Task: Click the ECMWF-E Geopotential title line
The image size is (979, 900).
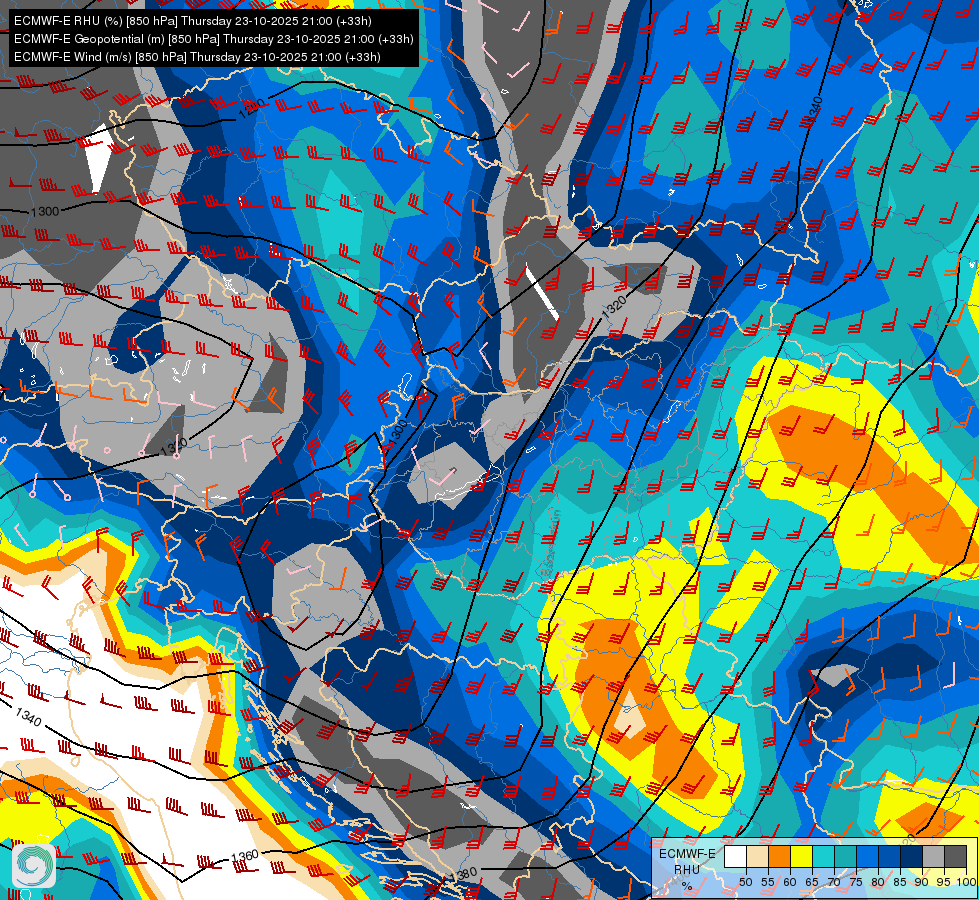Action: click(x=214, y=39)
